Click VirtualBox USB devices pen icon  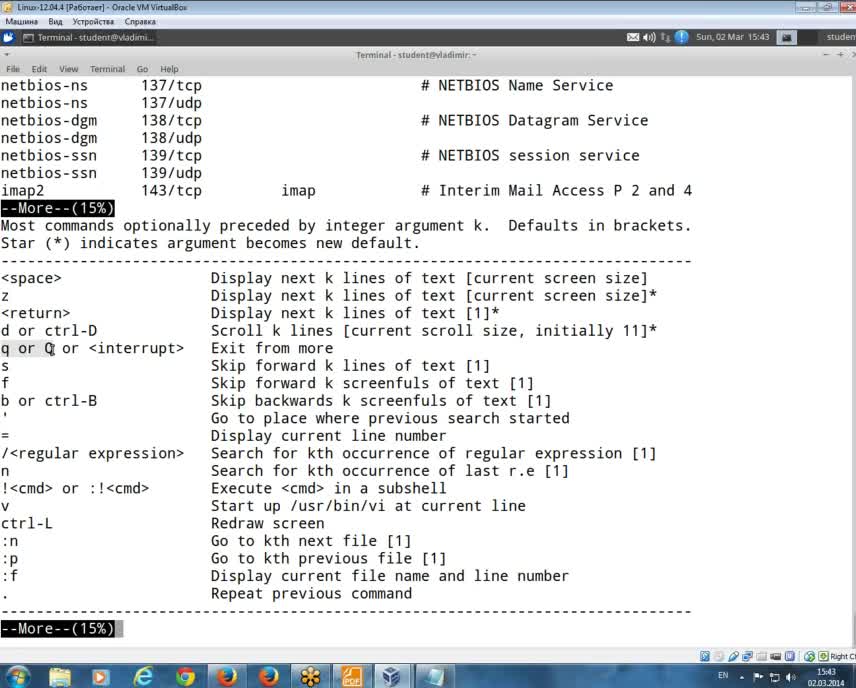pyautogui.click(x=733, y=656)
